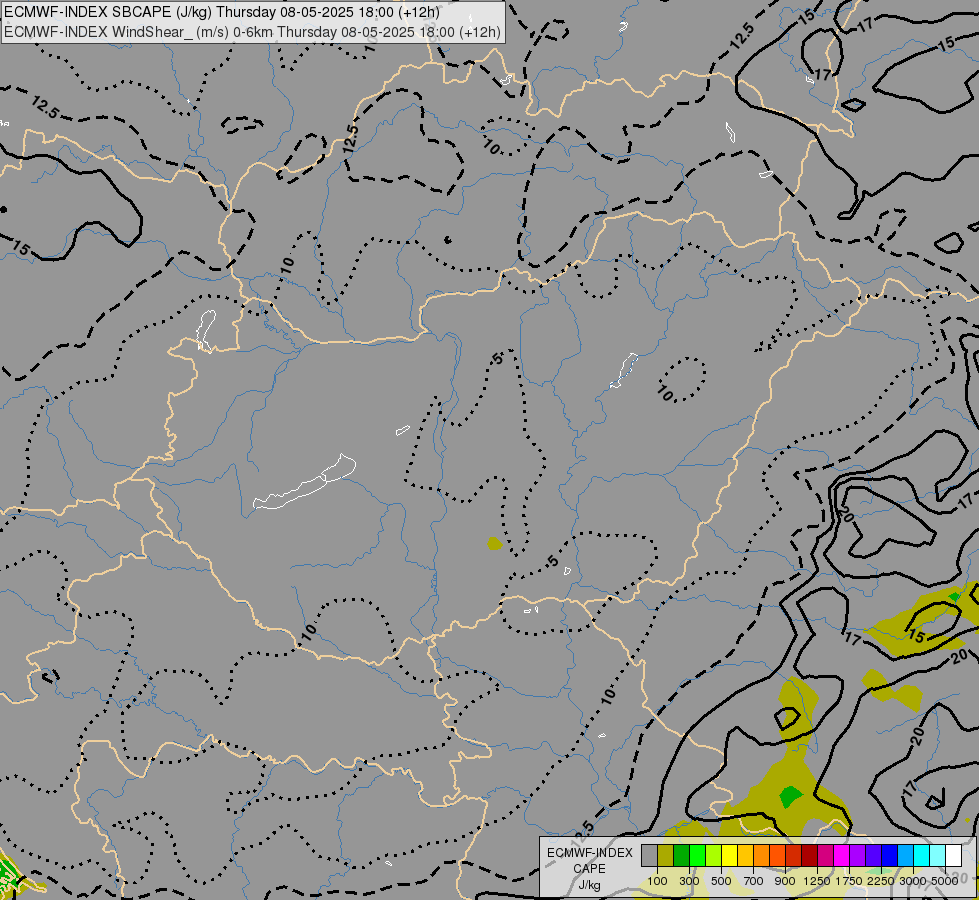Click the gray legend swatch below 100
This screenshot has width=979, height=900.
[x=649, y=855]
